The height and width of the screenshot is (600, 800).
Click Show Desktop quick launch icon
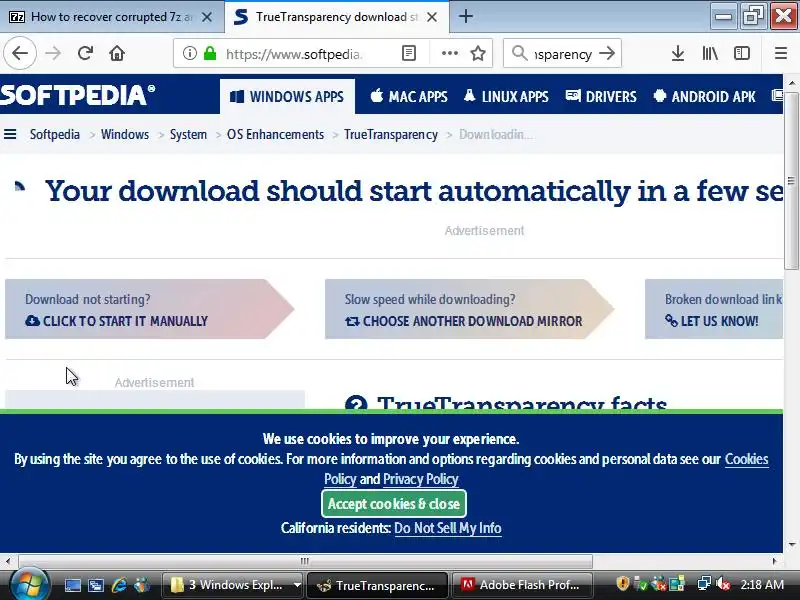click(72, 585)
